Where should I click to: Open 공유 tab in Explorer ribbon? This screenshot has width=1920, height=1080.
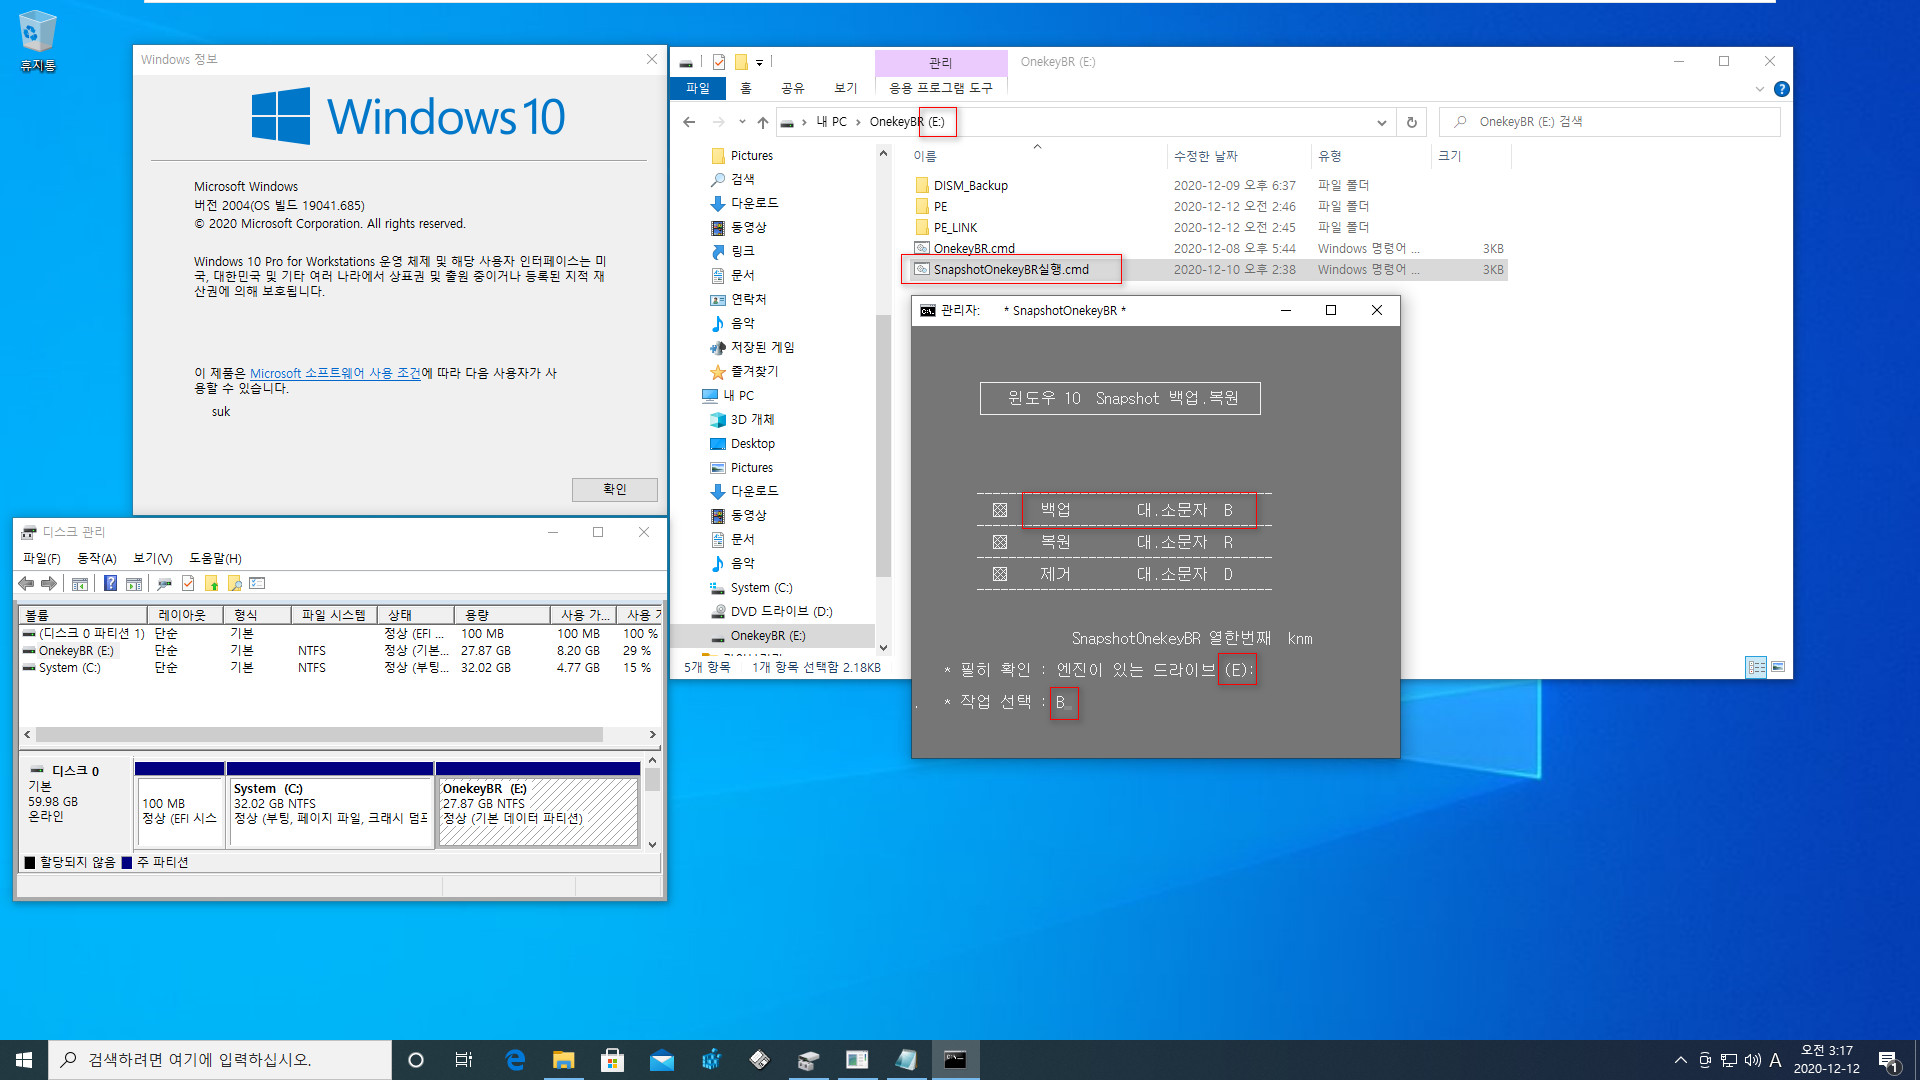[793, 88]
